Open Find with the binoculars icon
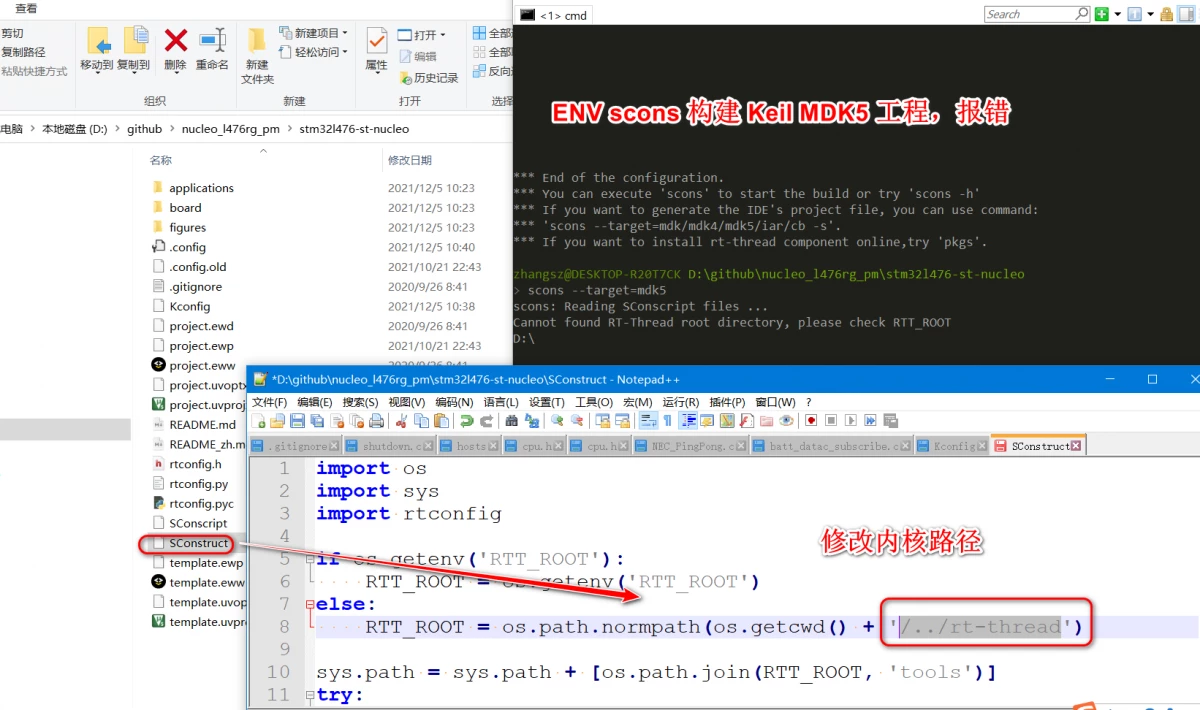Image resolution: width=1200 pixels, height=710 pixels. point(512,421)
